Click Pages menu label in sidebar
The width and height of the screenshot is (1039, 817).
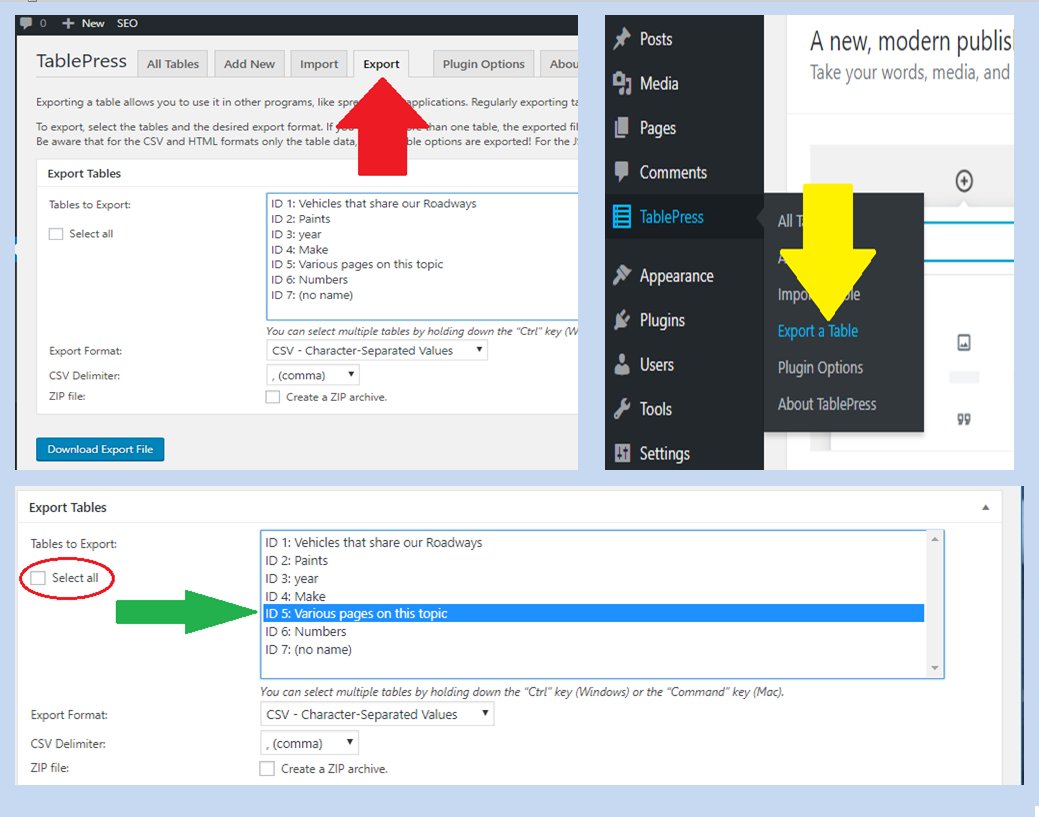coord(657,128)
